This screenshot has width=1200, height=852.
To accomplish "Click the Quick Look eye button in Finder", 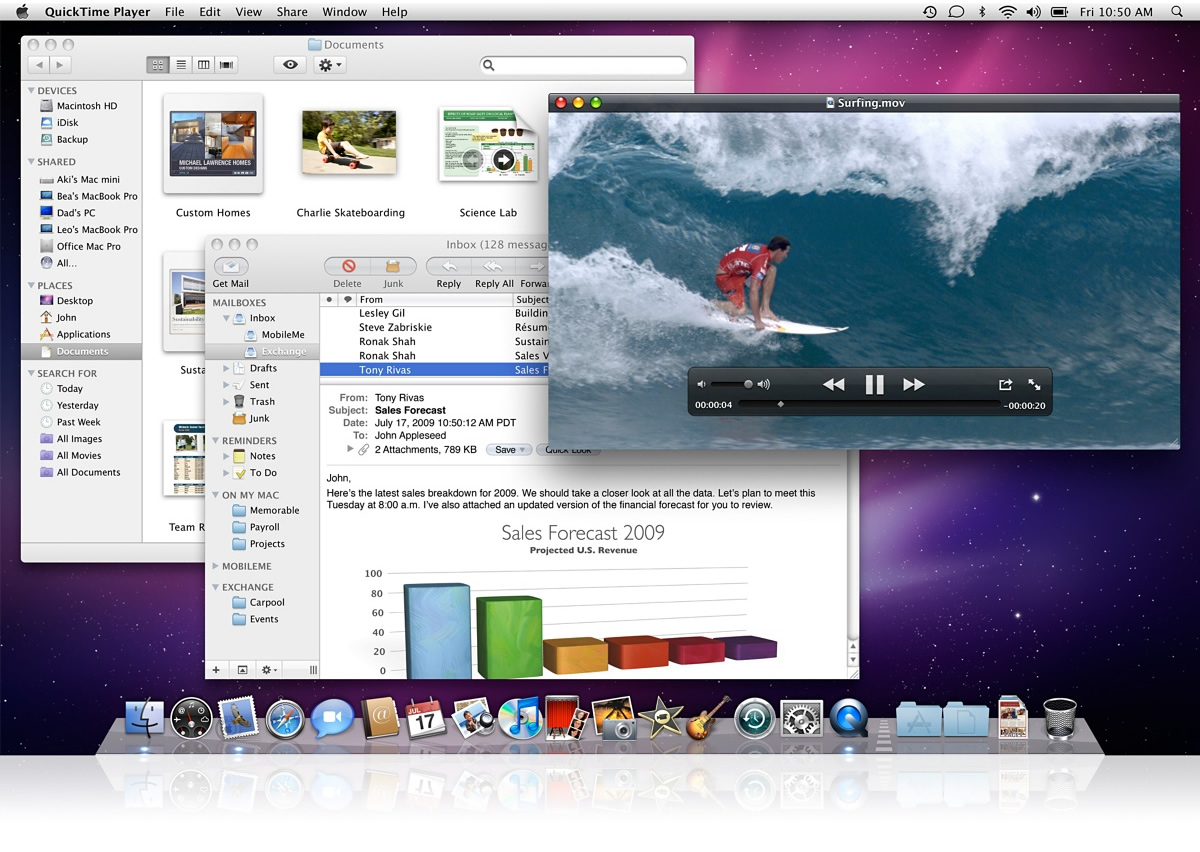I will pos(290,65).
